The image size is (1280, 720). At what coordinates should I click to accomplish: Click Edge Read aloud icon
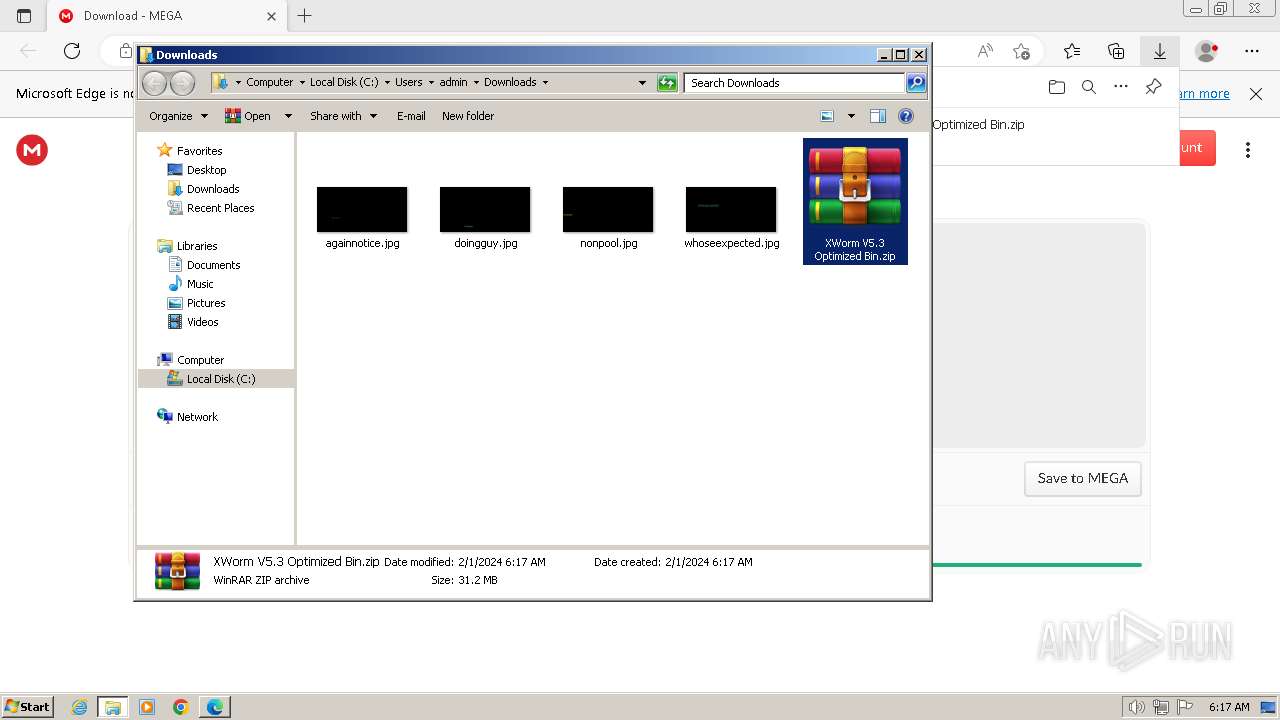tap(985, 51)
